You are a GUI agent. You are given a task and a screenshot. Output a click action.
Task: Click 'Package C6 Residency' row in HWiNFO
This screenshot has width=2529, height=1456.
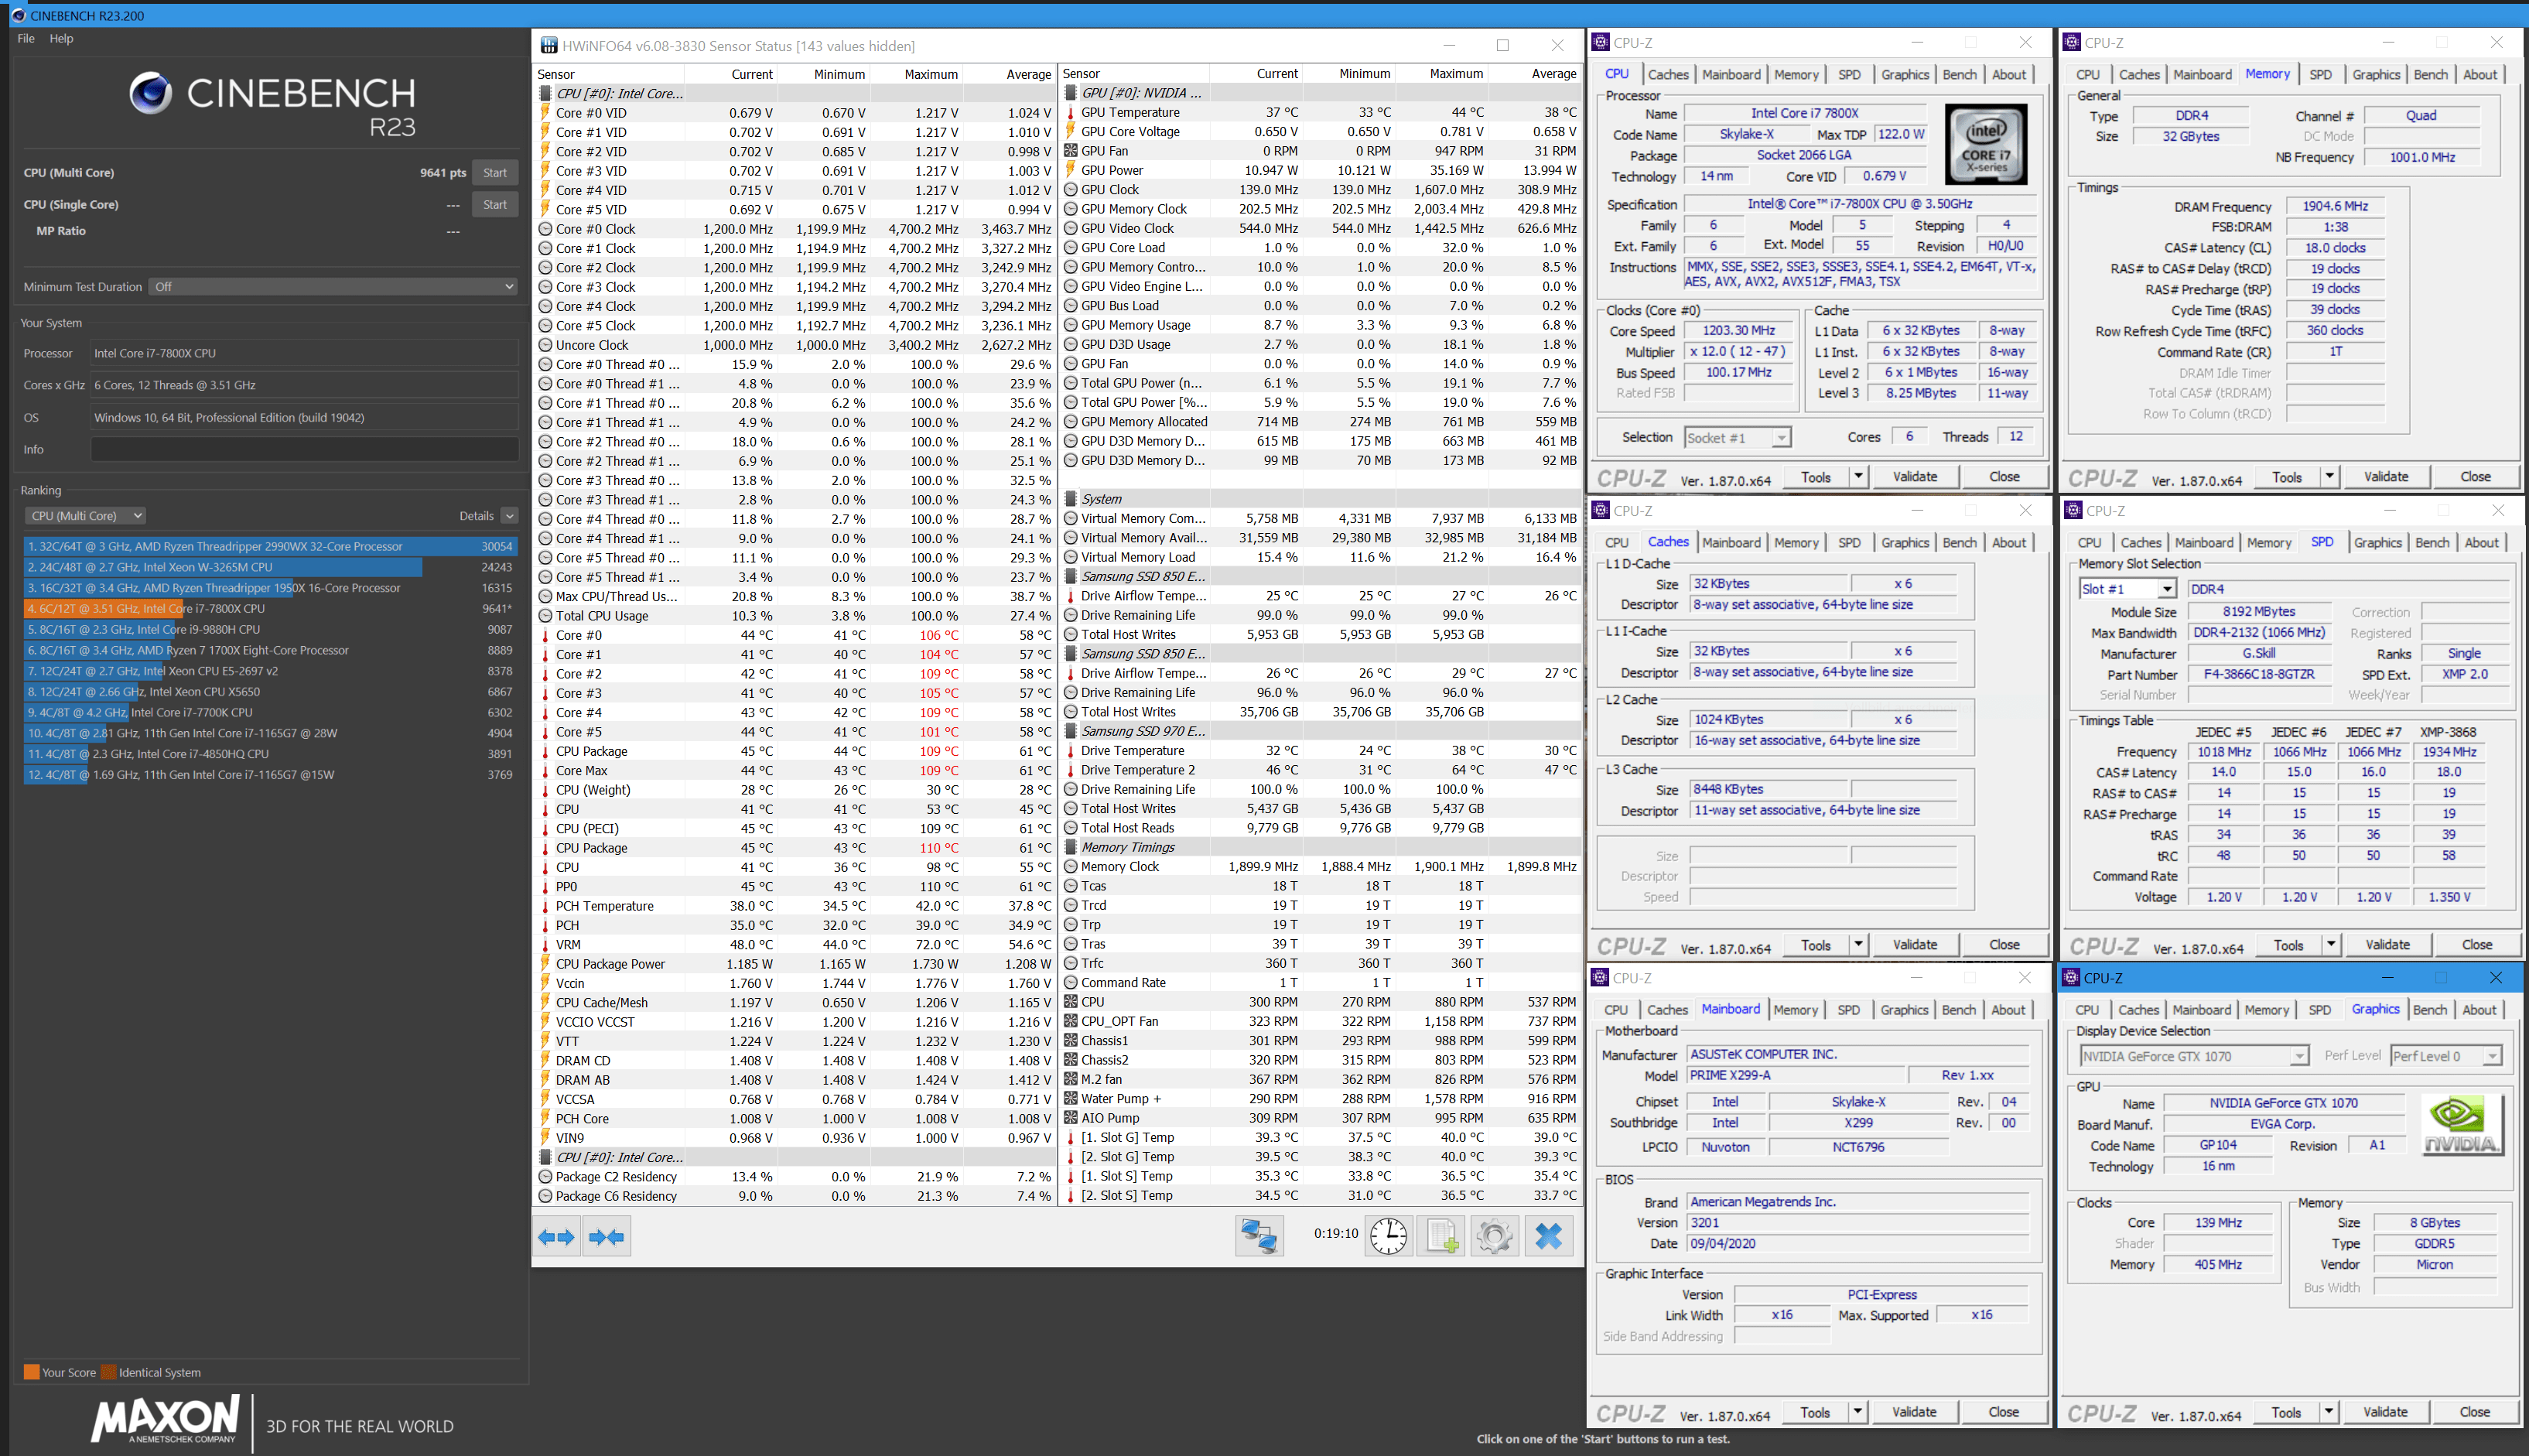tap(796, 1196)
